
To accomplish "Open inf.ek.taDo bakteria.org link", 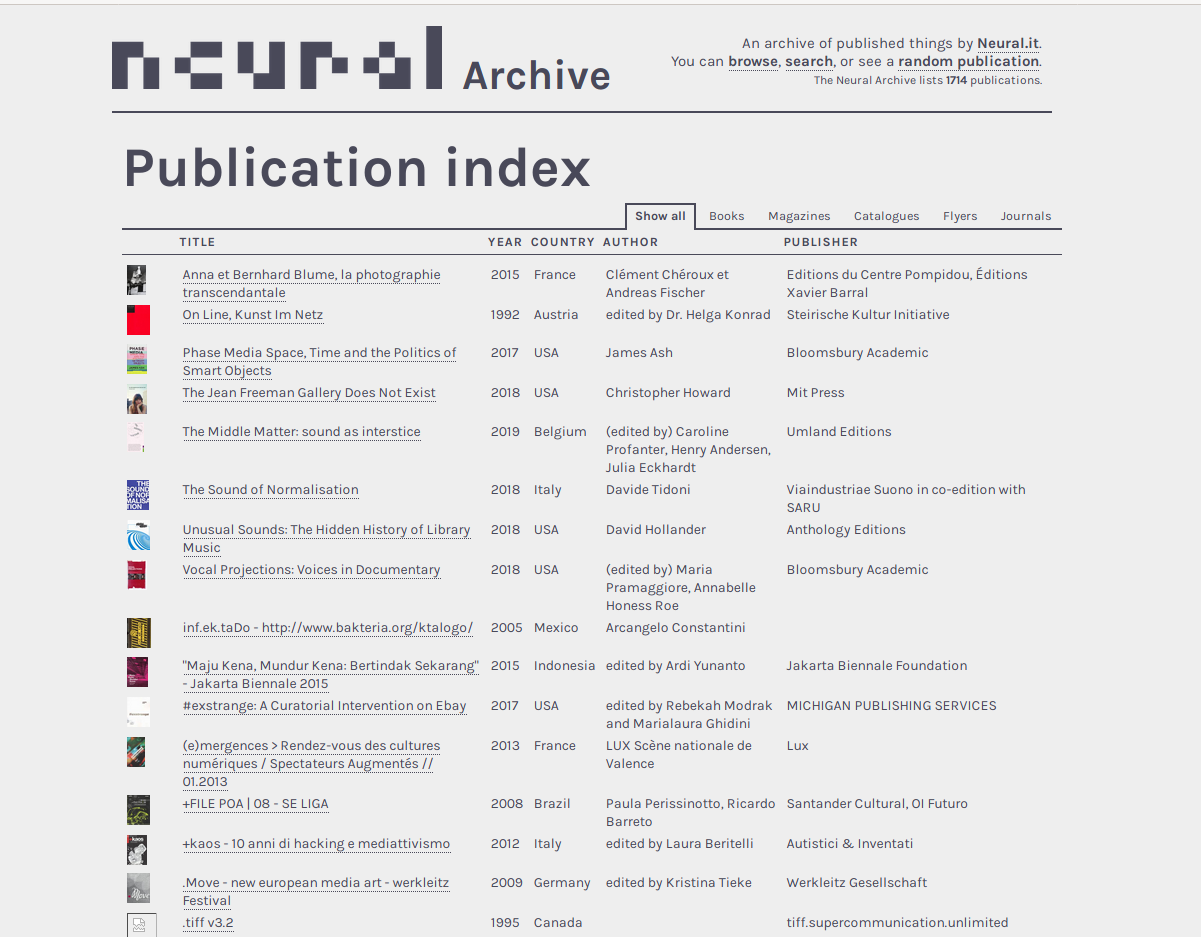I will (x=328, y=628).
